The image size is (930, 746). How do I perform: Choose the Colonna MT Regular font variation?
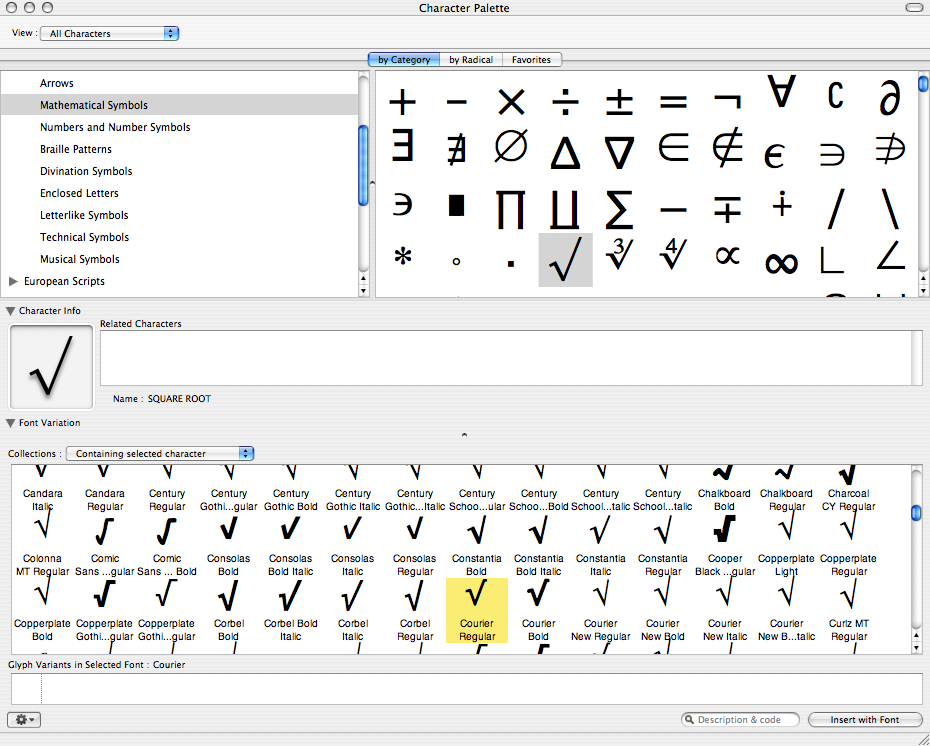pyautogui.click(x=42, y=546)
